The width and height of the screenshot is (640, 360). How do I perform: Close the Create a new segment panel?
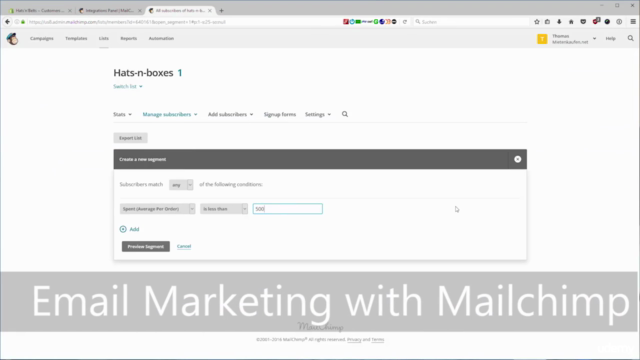coord(518,159)
